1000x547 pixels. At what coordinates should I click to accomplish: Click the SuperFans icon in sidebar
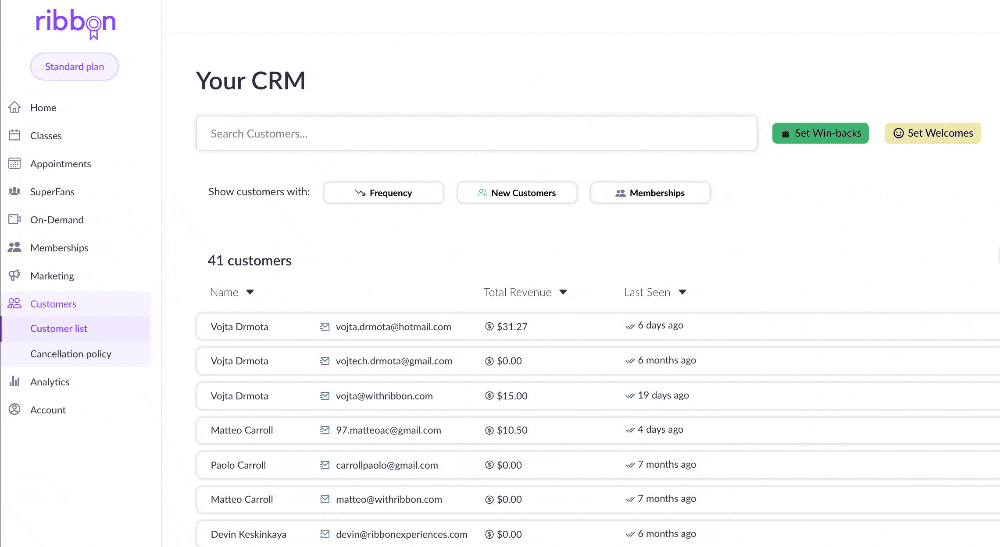(15, 191)
